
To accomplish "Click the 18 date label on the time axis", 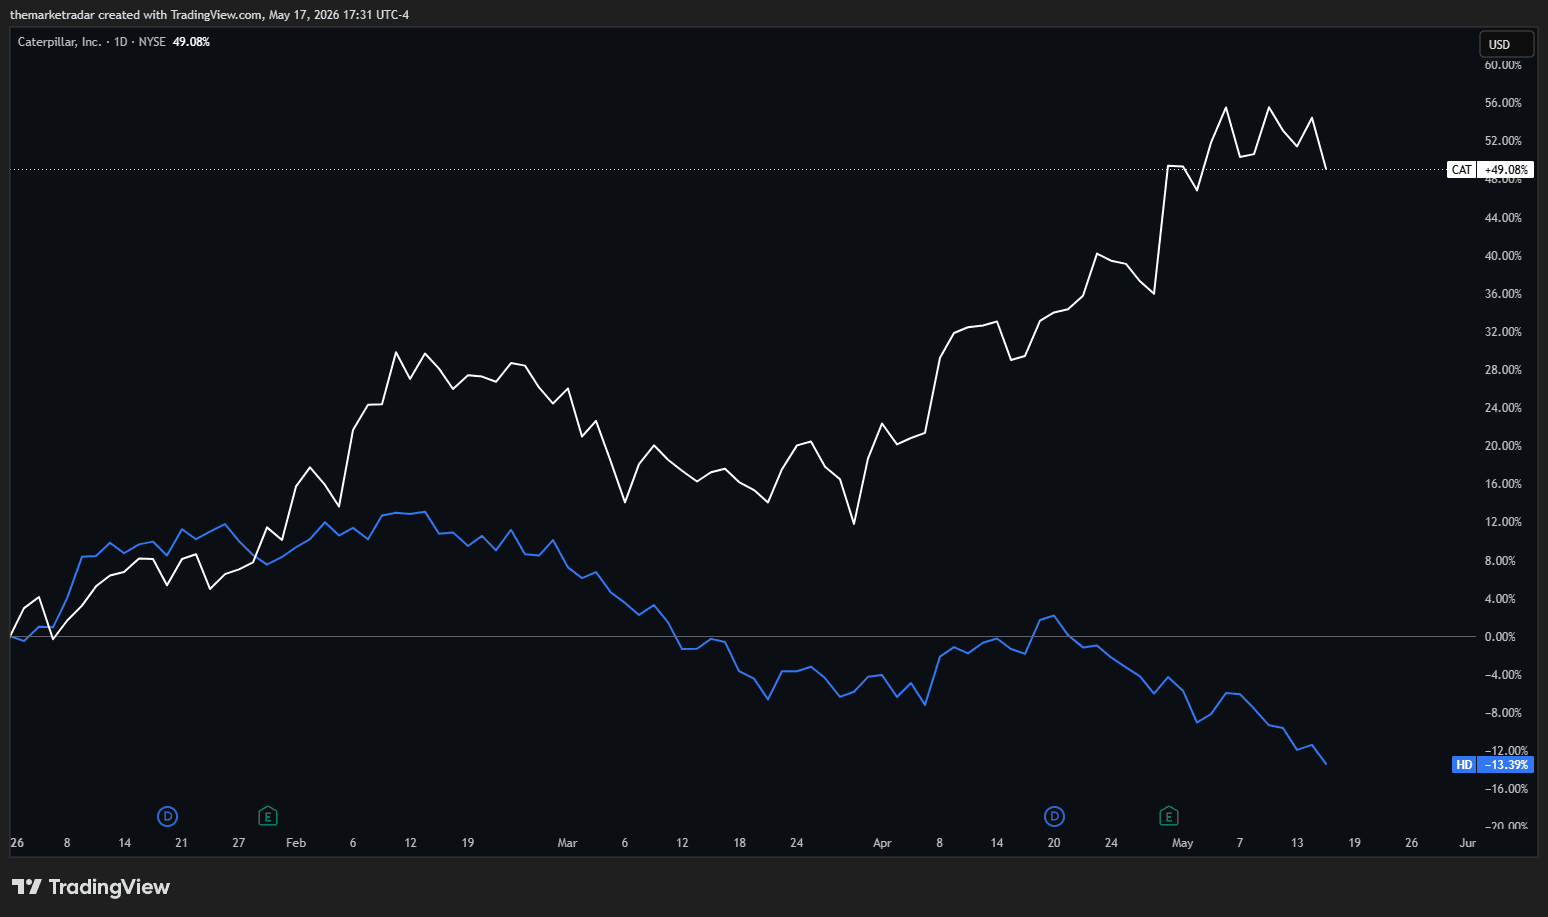I will 739,843.
